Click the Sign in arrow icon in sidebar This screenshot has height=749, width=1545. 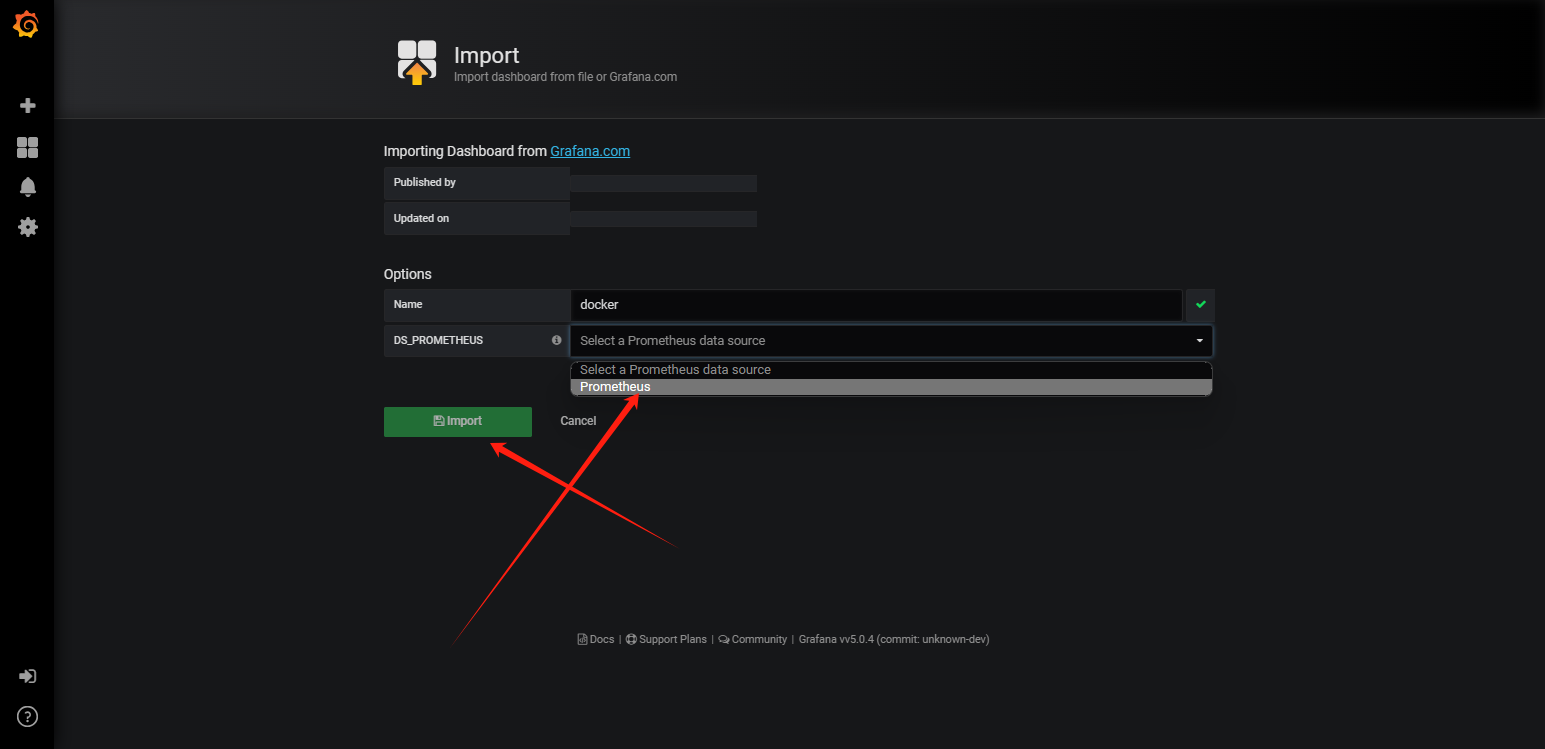(28, 676)
